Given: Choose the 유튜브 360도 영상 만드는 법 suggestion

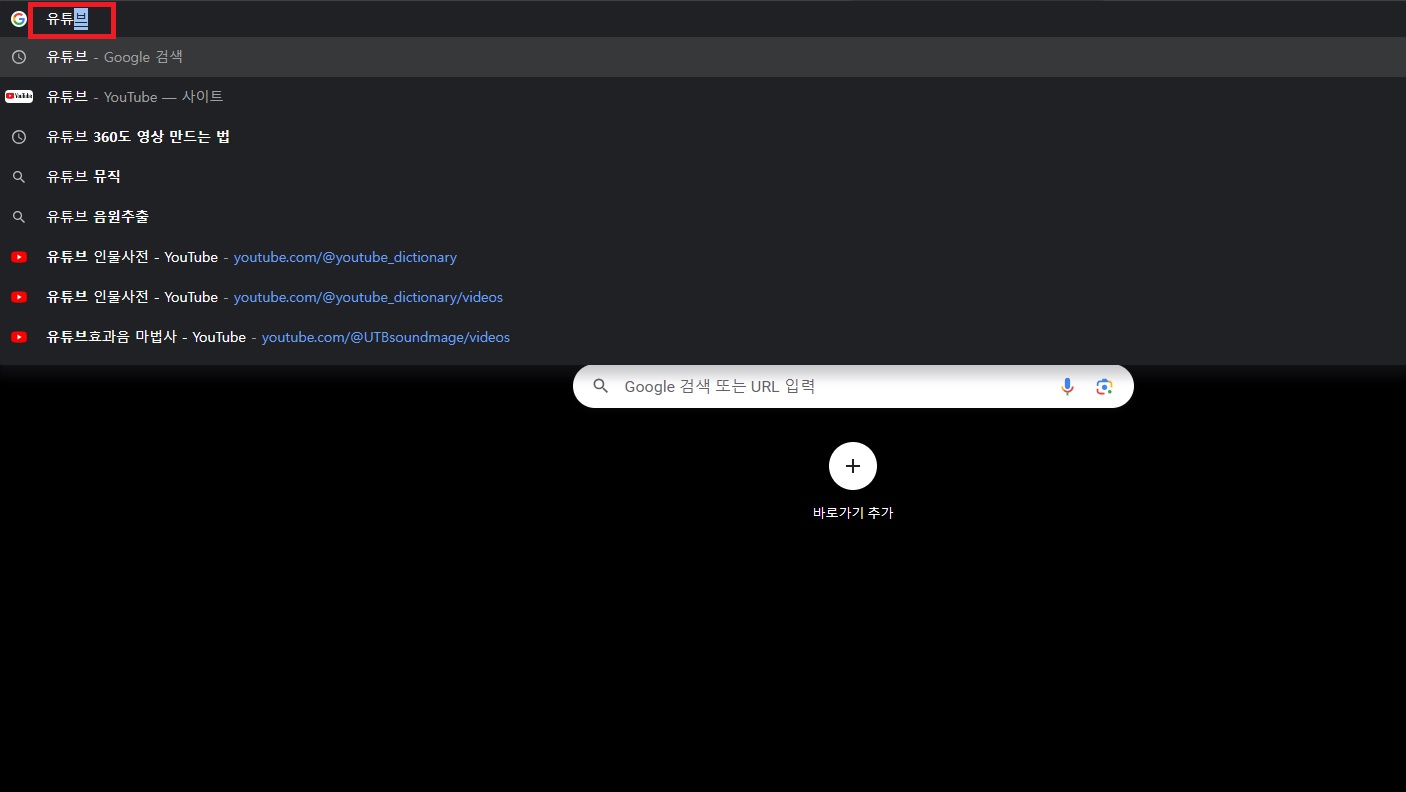Looking at the screenshot, I should 703,137.
